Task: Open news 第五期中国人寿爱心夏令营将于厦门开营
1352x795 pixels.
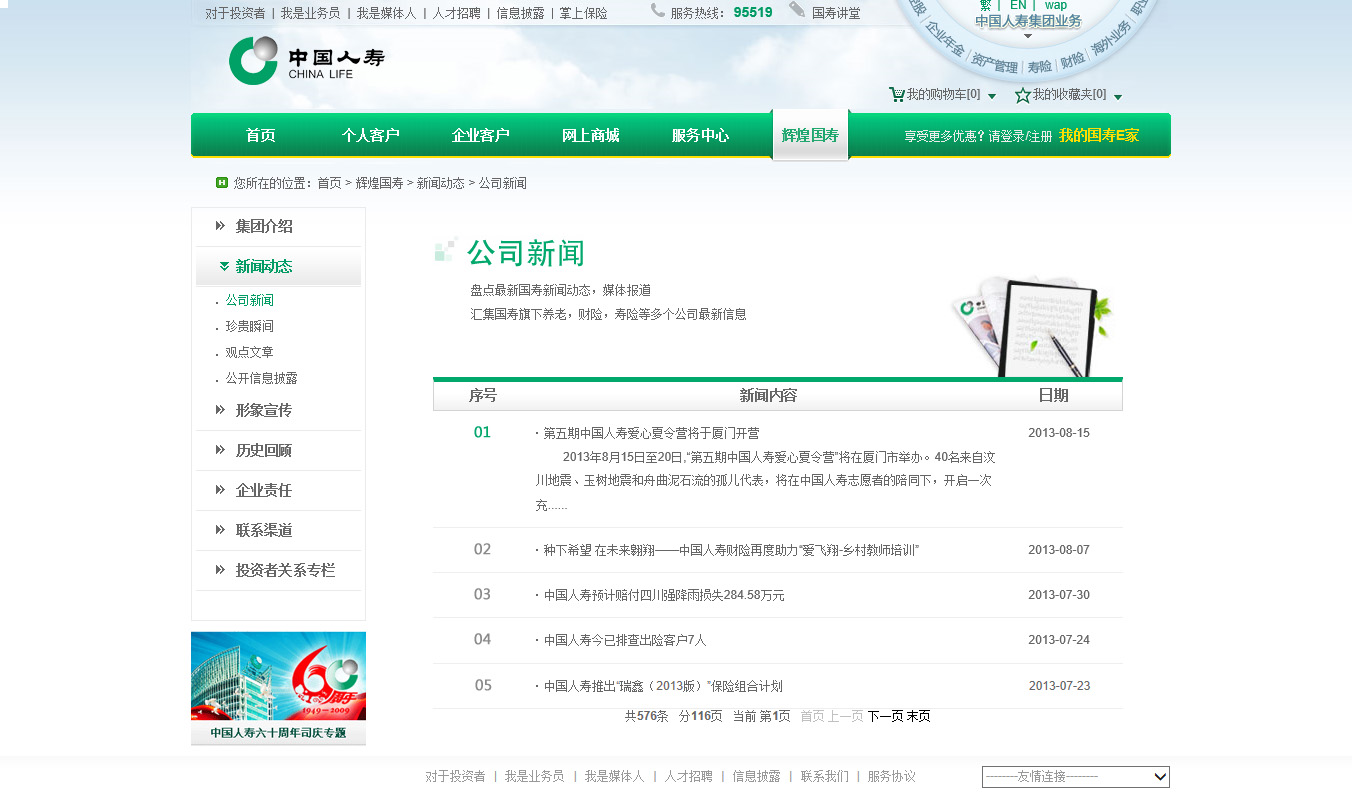Action: point(651,434)
